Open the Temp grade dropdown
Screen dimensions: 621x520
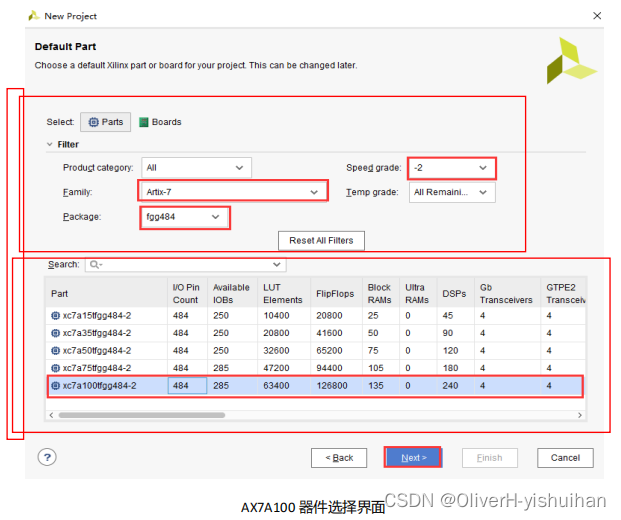point(452,192)
